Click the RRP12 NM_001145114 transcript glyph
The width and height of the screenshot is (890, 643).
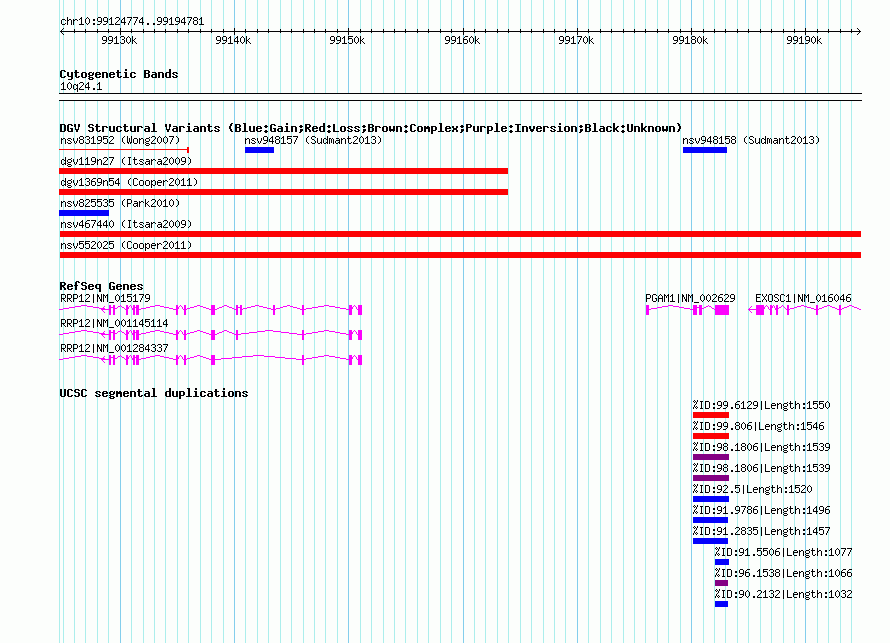[x=211, y=335]
